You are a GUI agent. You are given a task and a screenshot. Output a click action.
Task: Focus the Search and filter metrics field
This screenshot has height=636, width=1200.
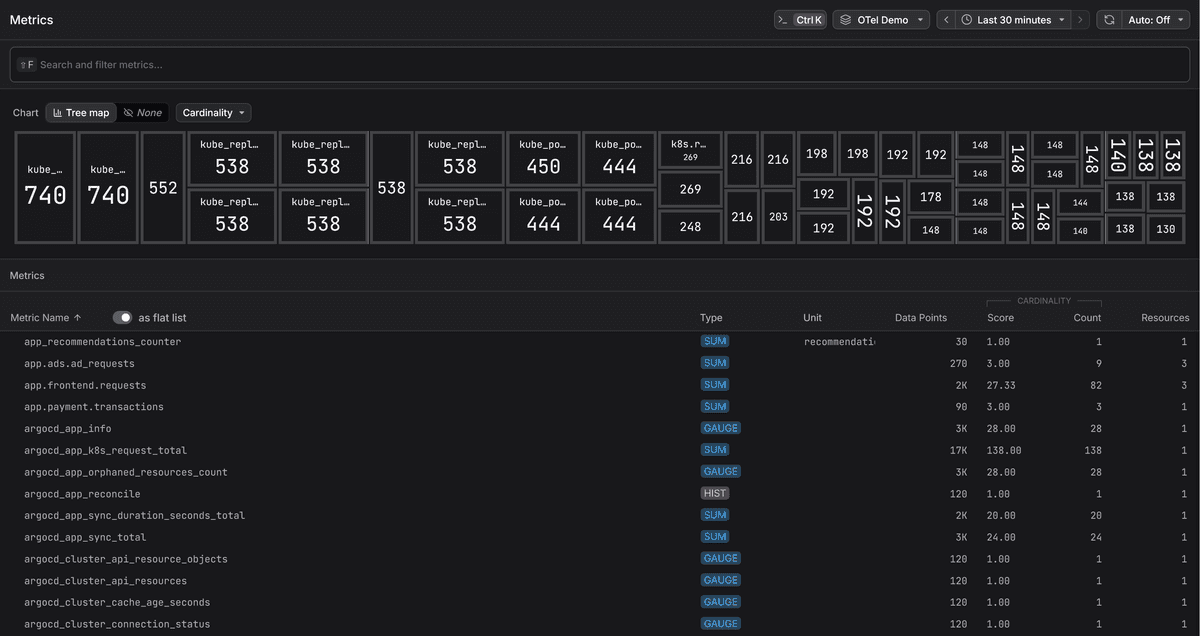pos(600,64)
